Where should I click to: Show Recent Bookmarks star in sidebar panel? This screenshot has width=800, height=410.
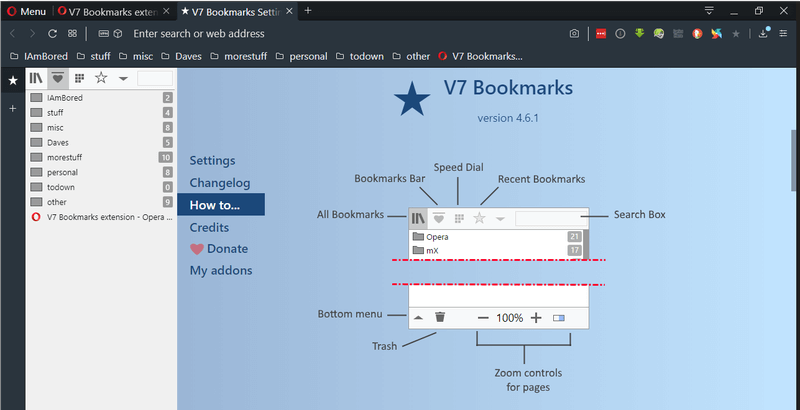(x=101, y=78)
